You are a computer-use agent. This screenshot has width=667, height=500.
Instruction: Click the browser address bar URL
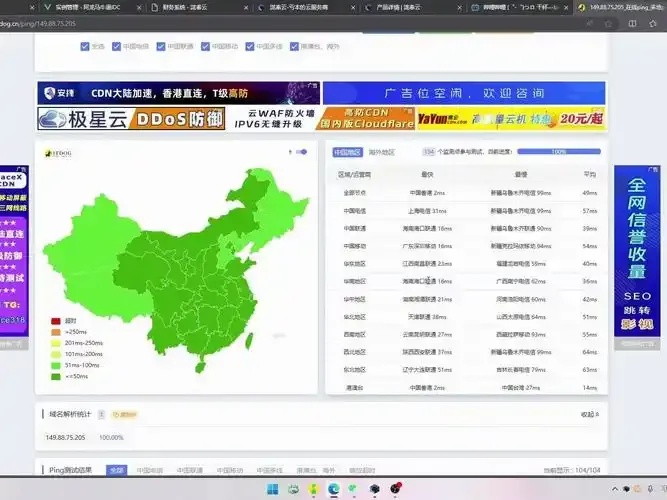[38, 24]
